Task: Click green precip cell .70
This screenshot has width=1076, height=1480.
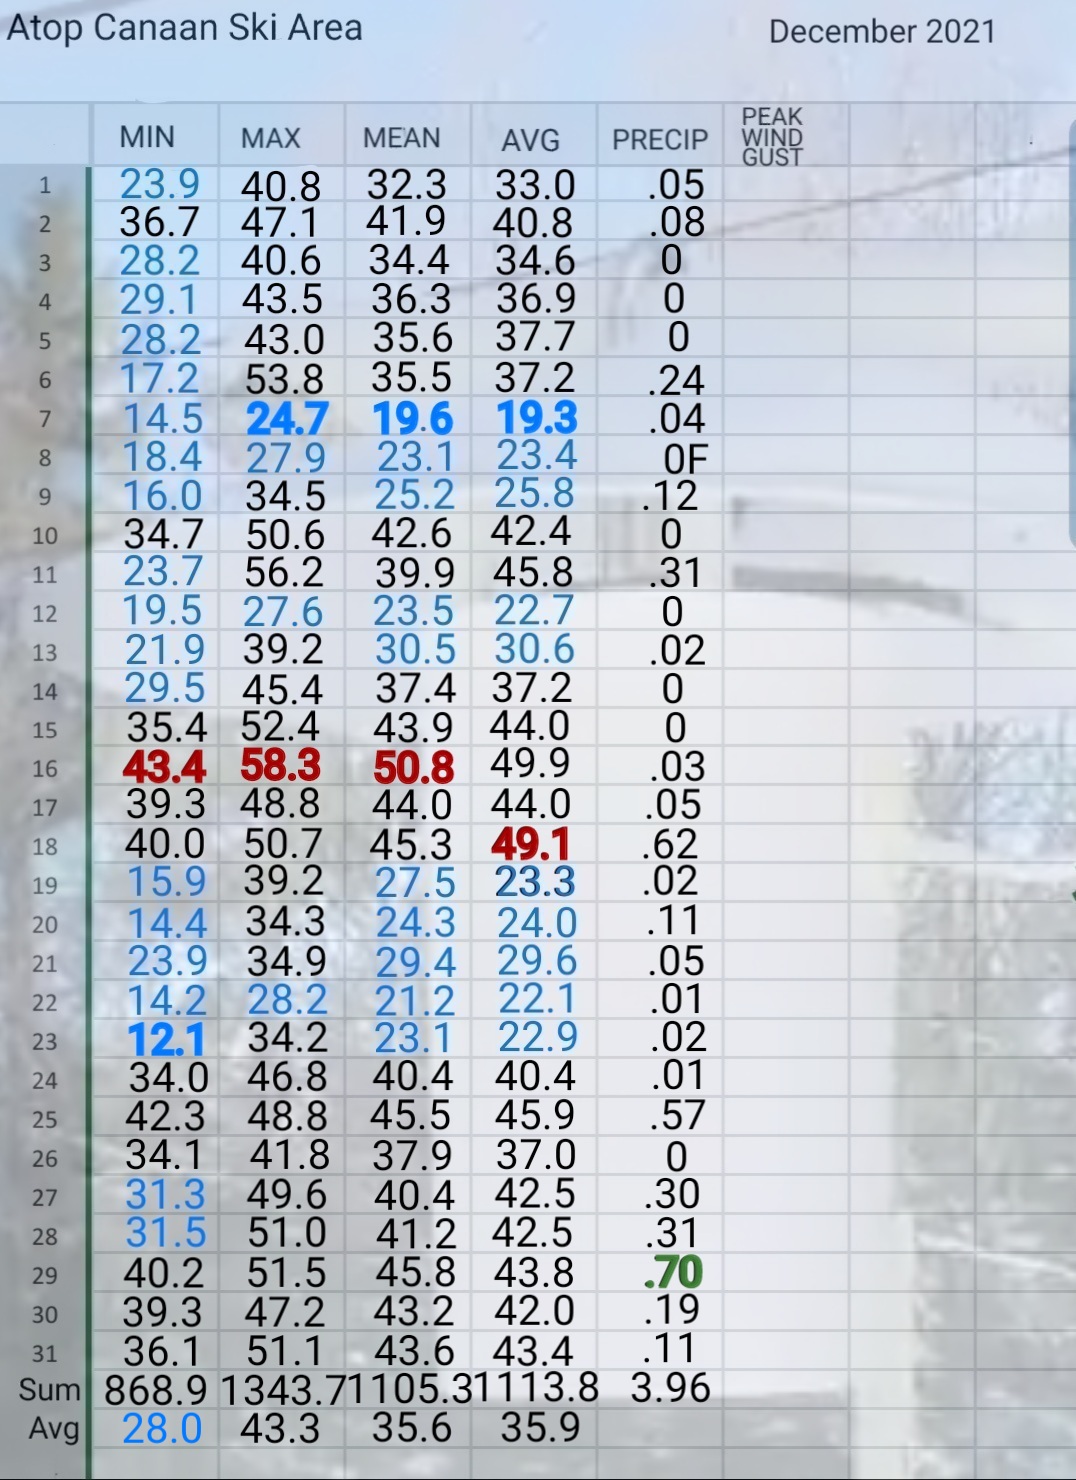Action: (674, 1273)
